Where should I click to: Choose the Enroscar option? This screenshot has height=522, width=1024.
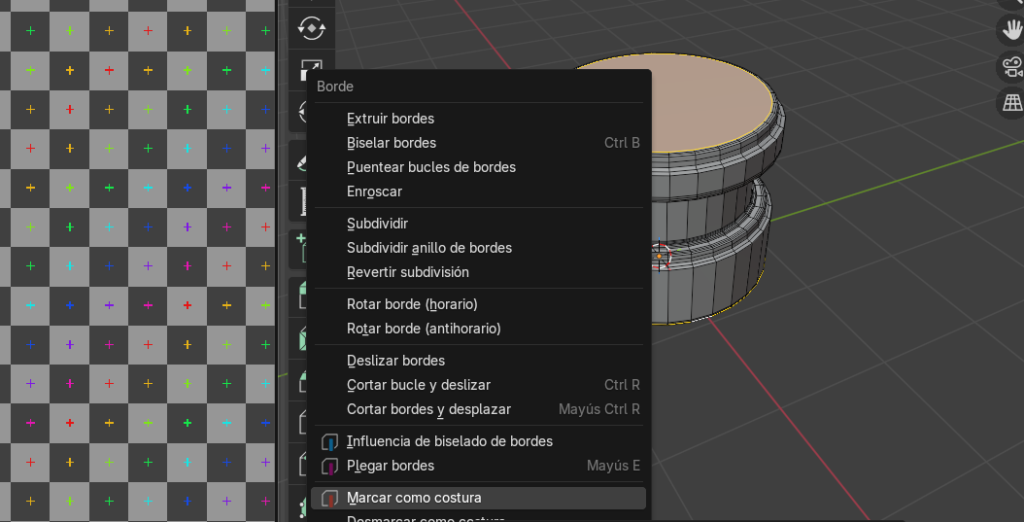point(479,191)
